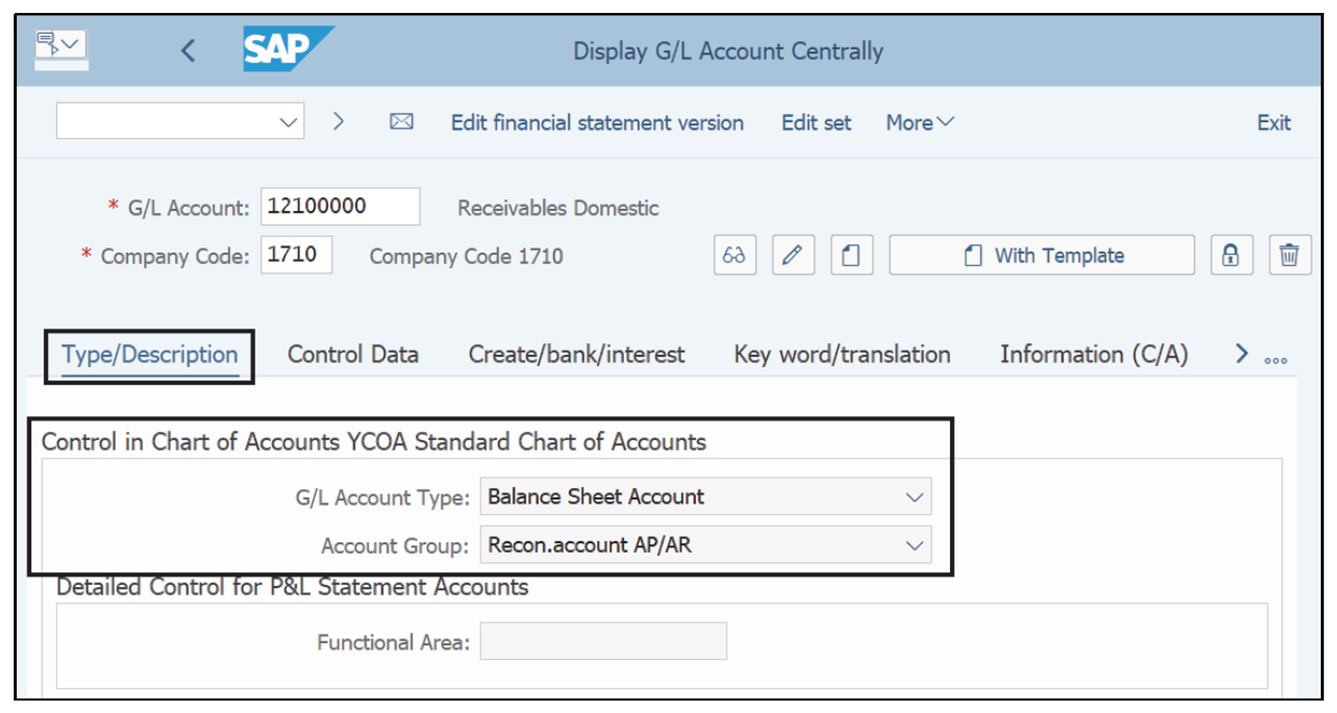Click inside the G/L Account input field
This screenshot has height=713, width=1337.
click(x=340, y=206)
